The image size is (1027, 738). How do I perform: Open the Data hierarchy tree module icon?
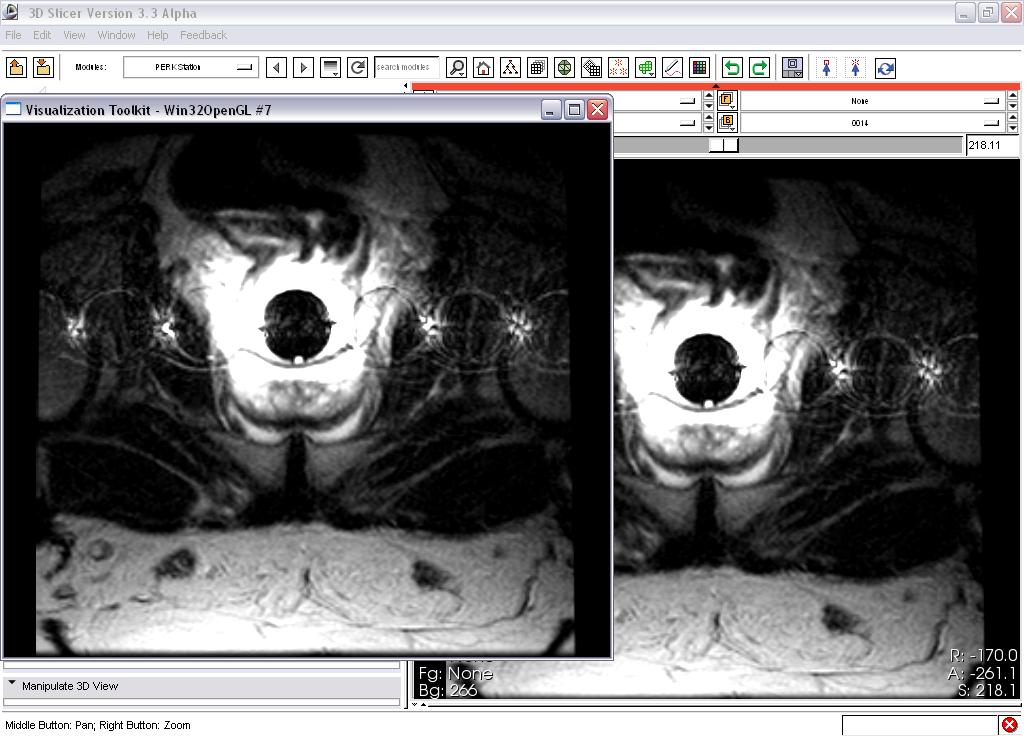[x=510, y=68]
